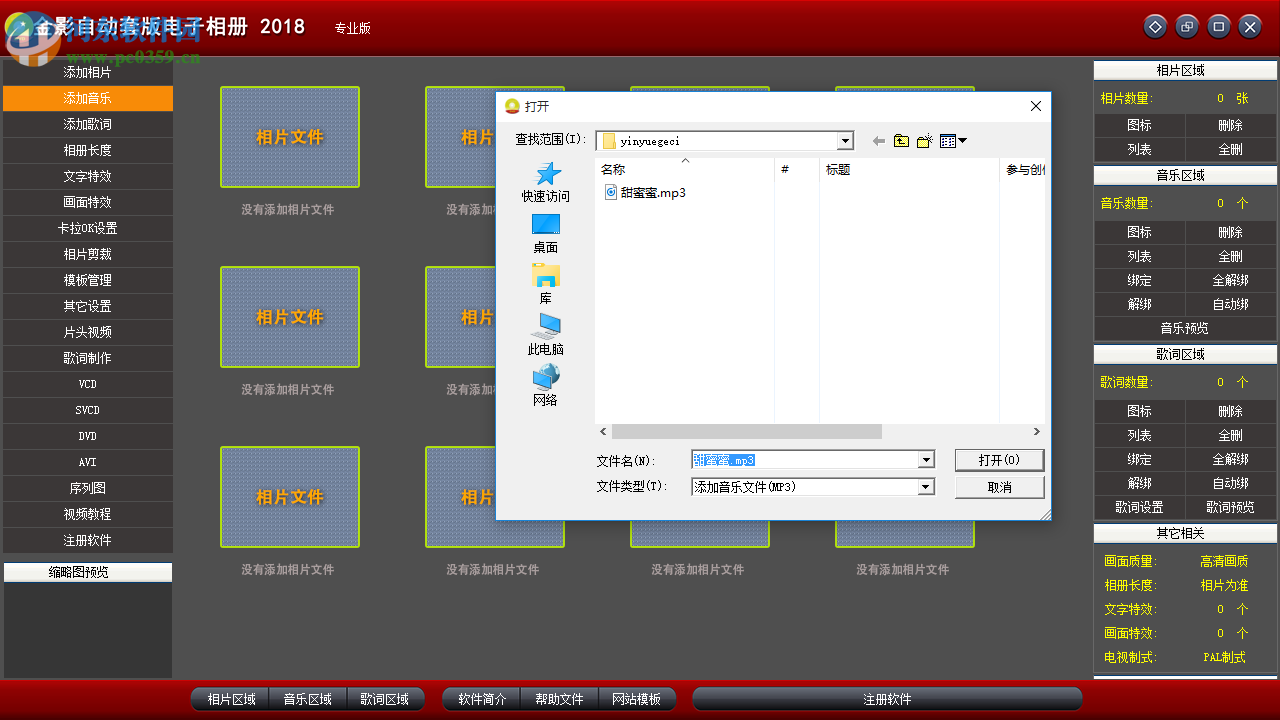Select the 甜蜜蜜.mp3 file

point(646,192)
